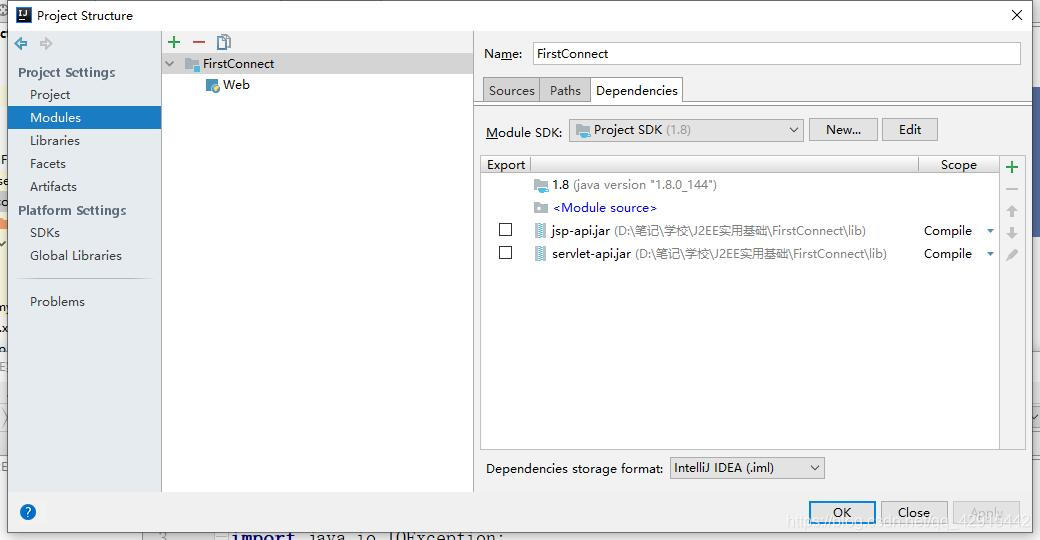The width and height of the screenshot is (1040, 540).
Task: Tick export checkbox for jsp-api.jar
Action: tap(505, 230)
